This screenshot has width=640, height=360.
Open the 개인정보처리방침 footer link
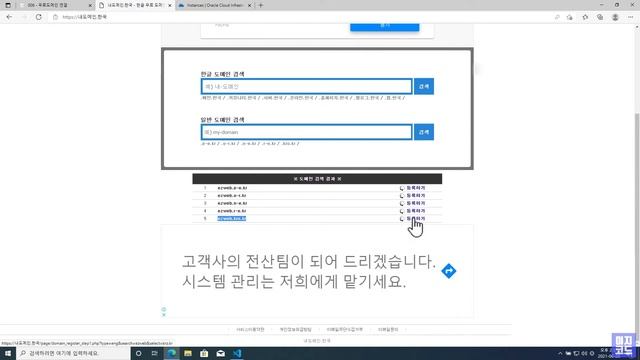[296, 329]
